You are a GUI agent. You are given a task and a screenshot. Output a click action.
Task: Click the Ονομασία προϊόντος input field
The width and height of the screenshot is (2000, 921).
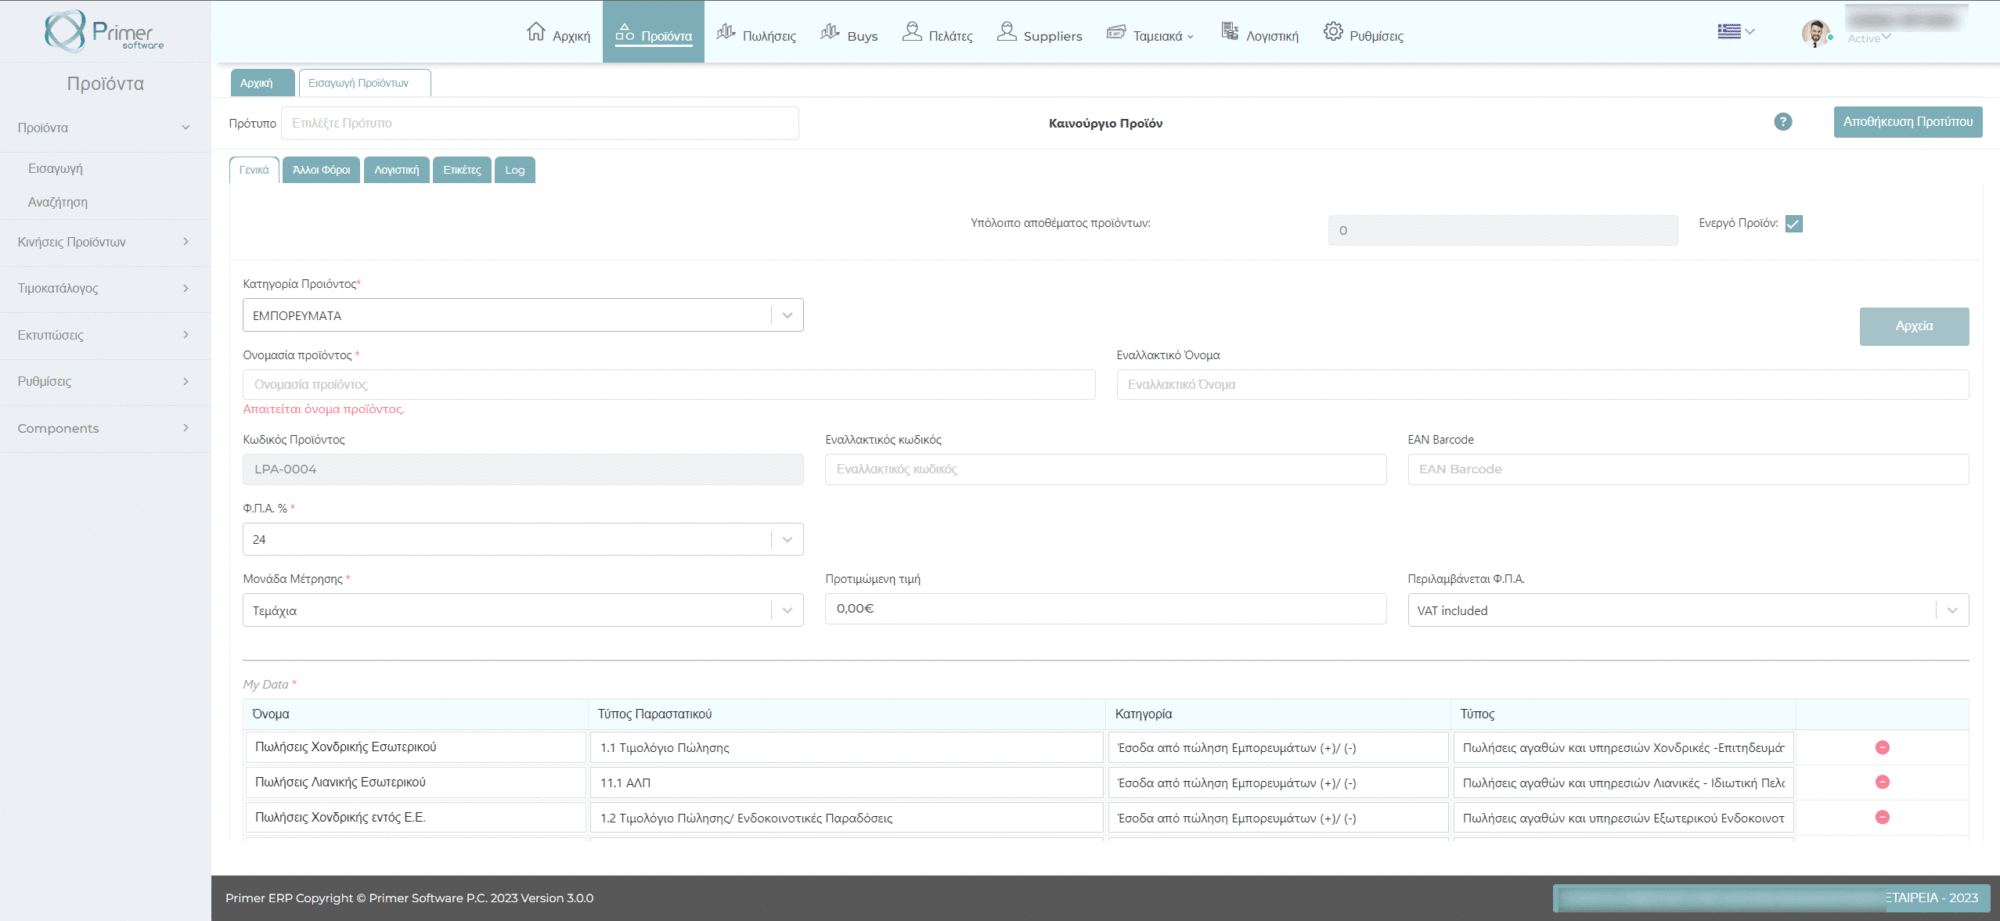pos(668,385)
